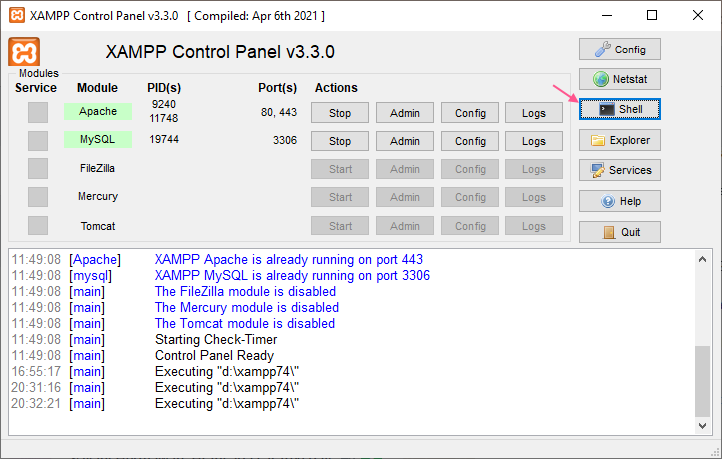Click log line 'Starting Check-Timer'

(216, 339)
